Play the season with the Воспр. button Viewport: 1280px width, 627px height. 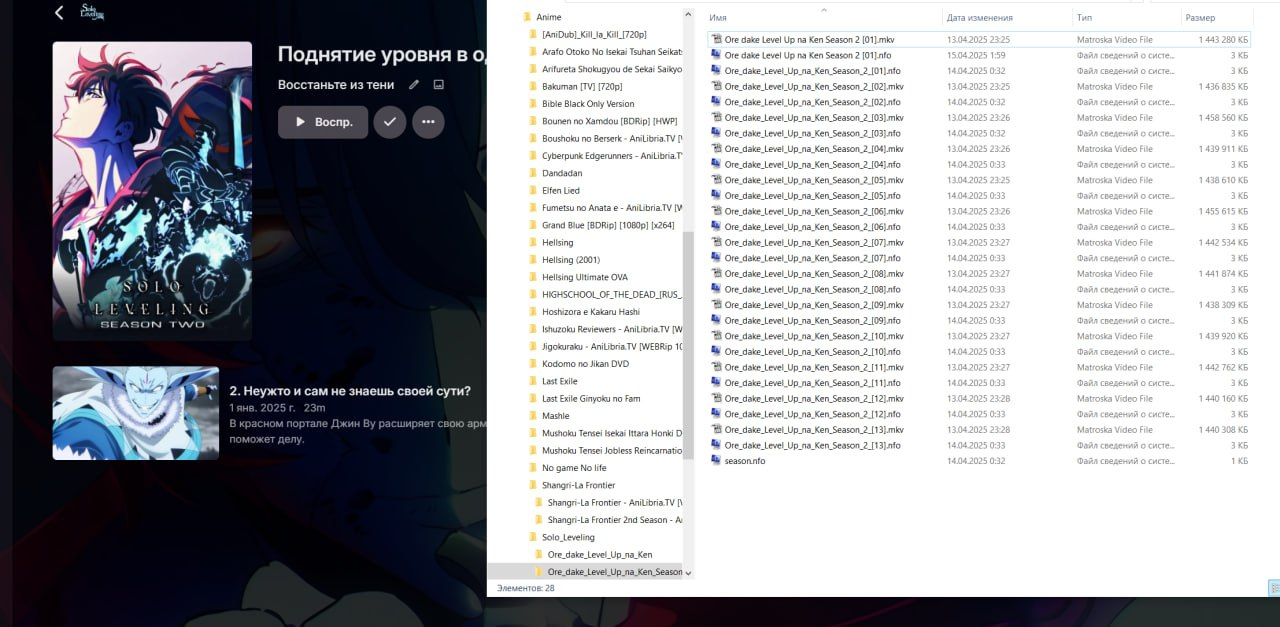(323, 122)
